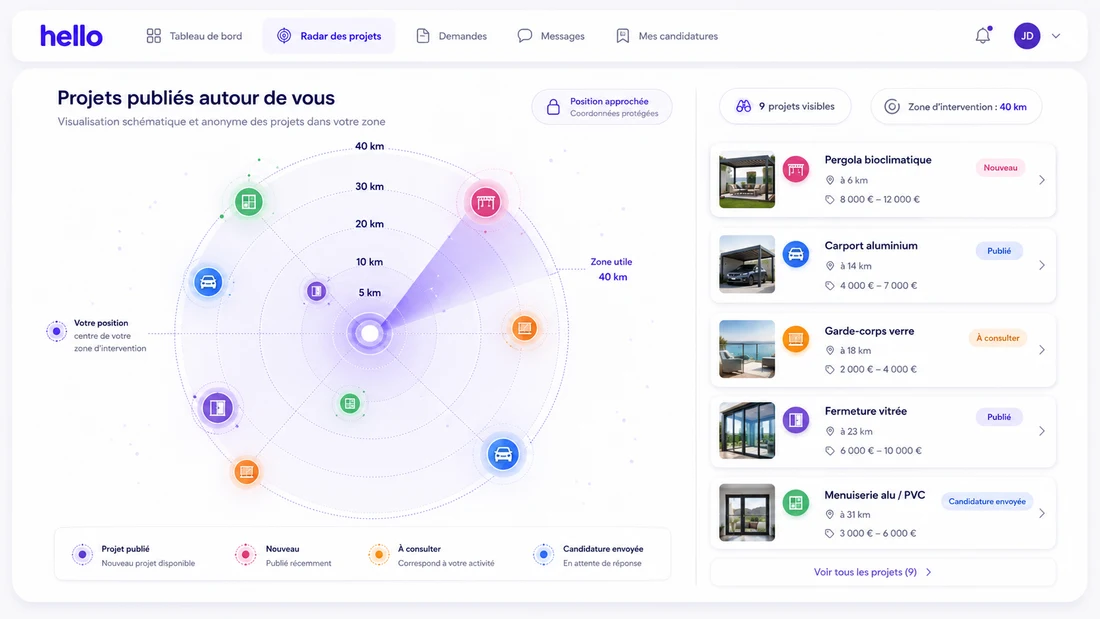Screen dimensions: 1100x619
Task: Click the blue car marker on radar's left side
Action: (208, 282)
